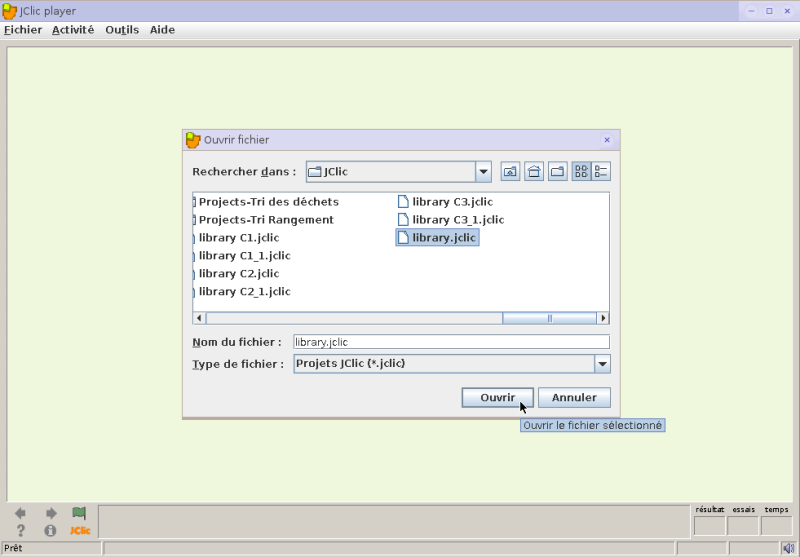This screenshot has width=800, height=557.
Task: Click the next activity arrow icon
Action: tap(51, 513)
